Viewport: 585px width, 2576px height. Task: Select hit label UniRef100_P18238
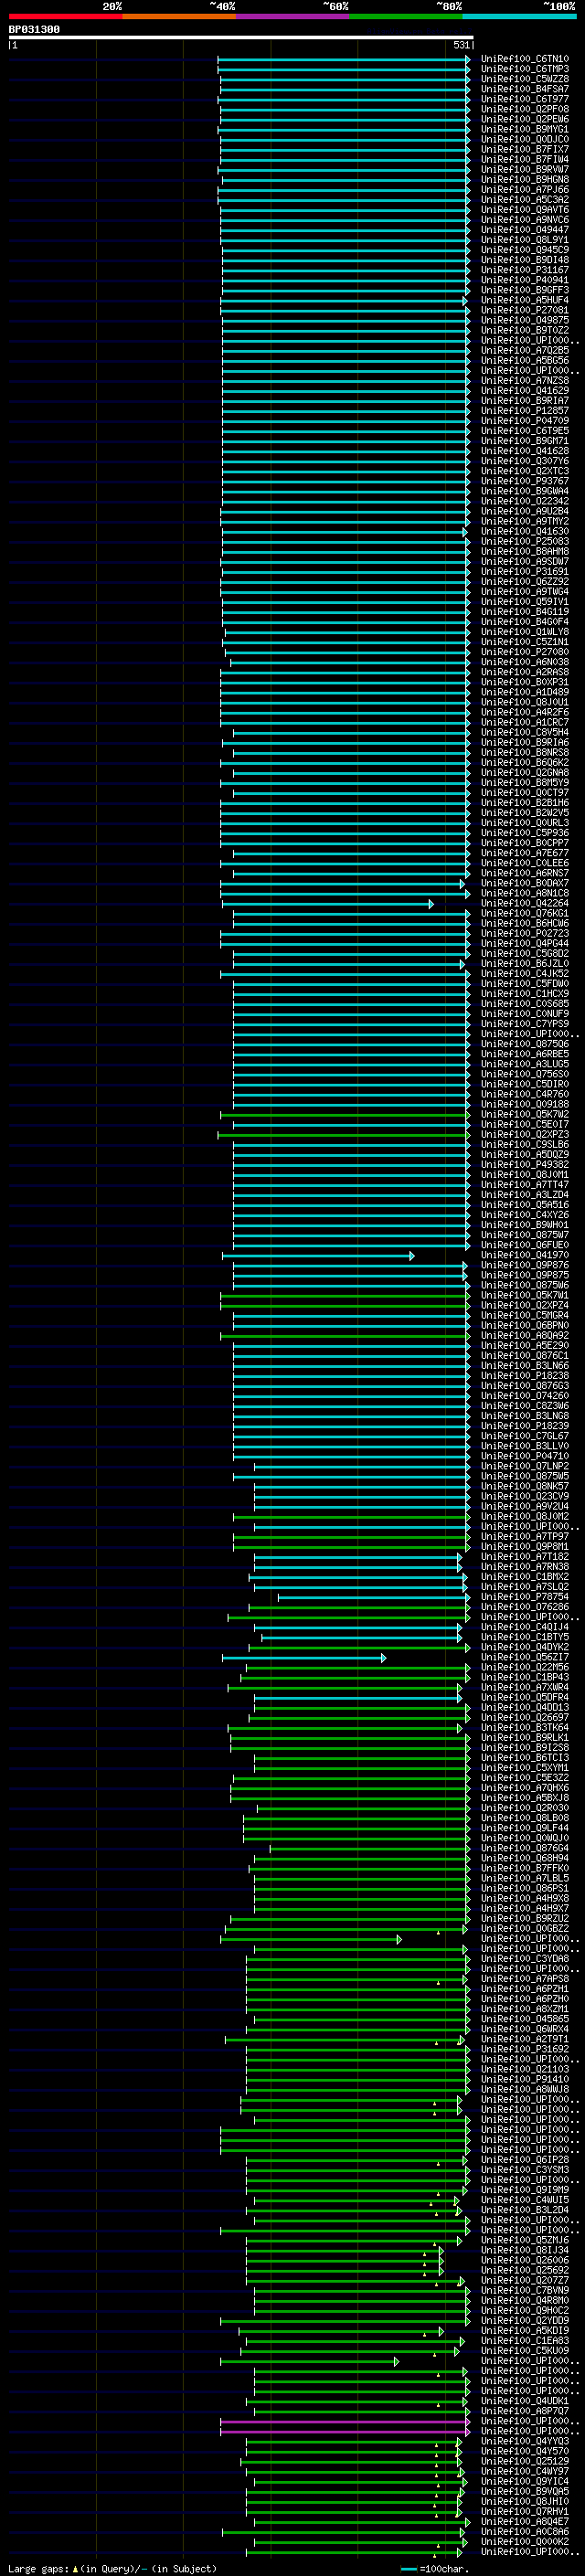(525, 1376)
